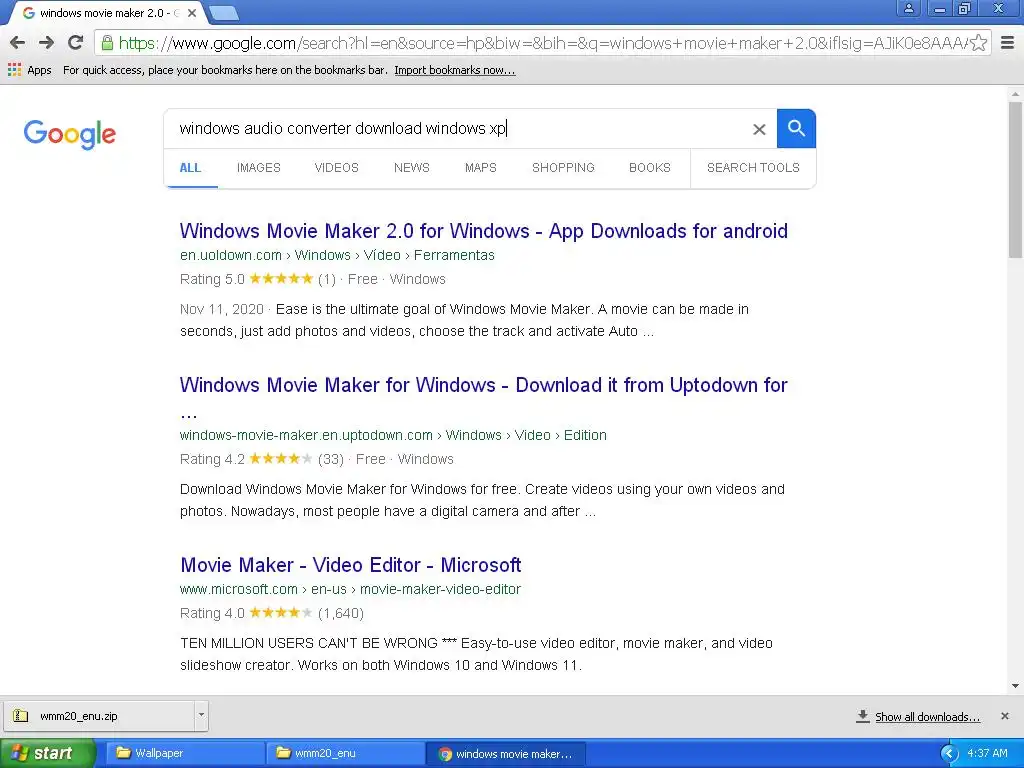Image resolution: width=1024 pixels, height=768 pixels.
Task: Select the Chrome window taskbar button
Action: click(x=505, y=754)
